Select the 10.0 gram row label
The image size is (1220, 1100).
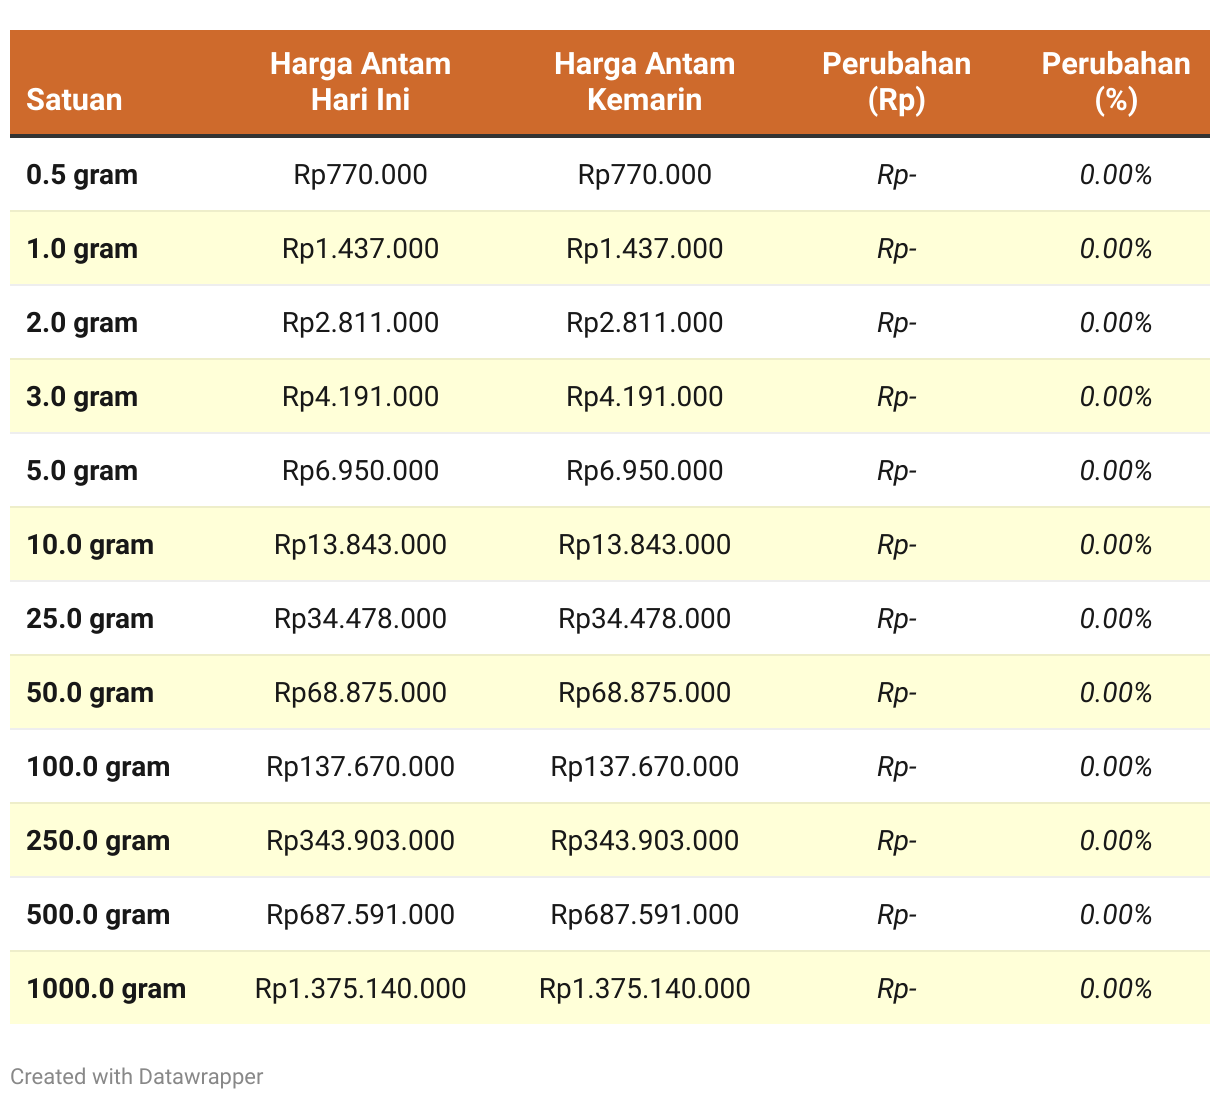pyautogui.click(x=90, y=545)
